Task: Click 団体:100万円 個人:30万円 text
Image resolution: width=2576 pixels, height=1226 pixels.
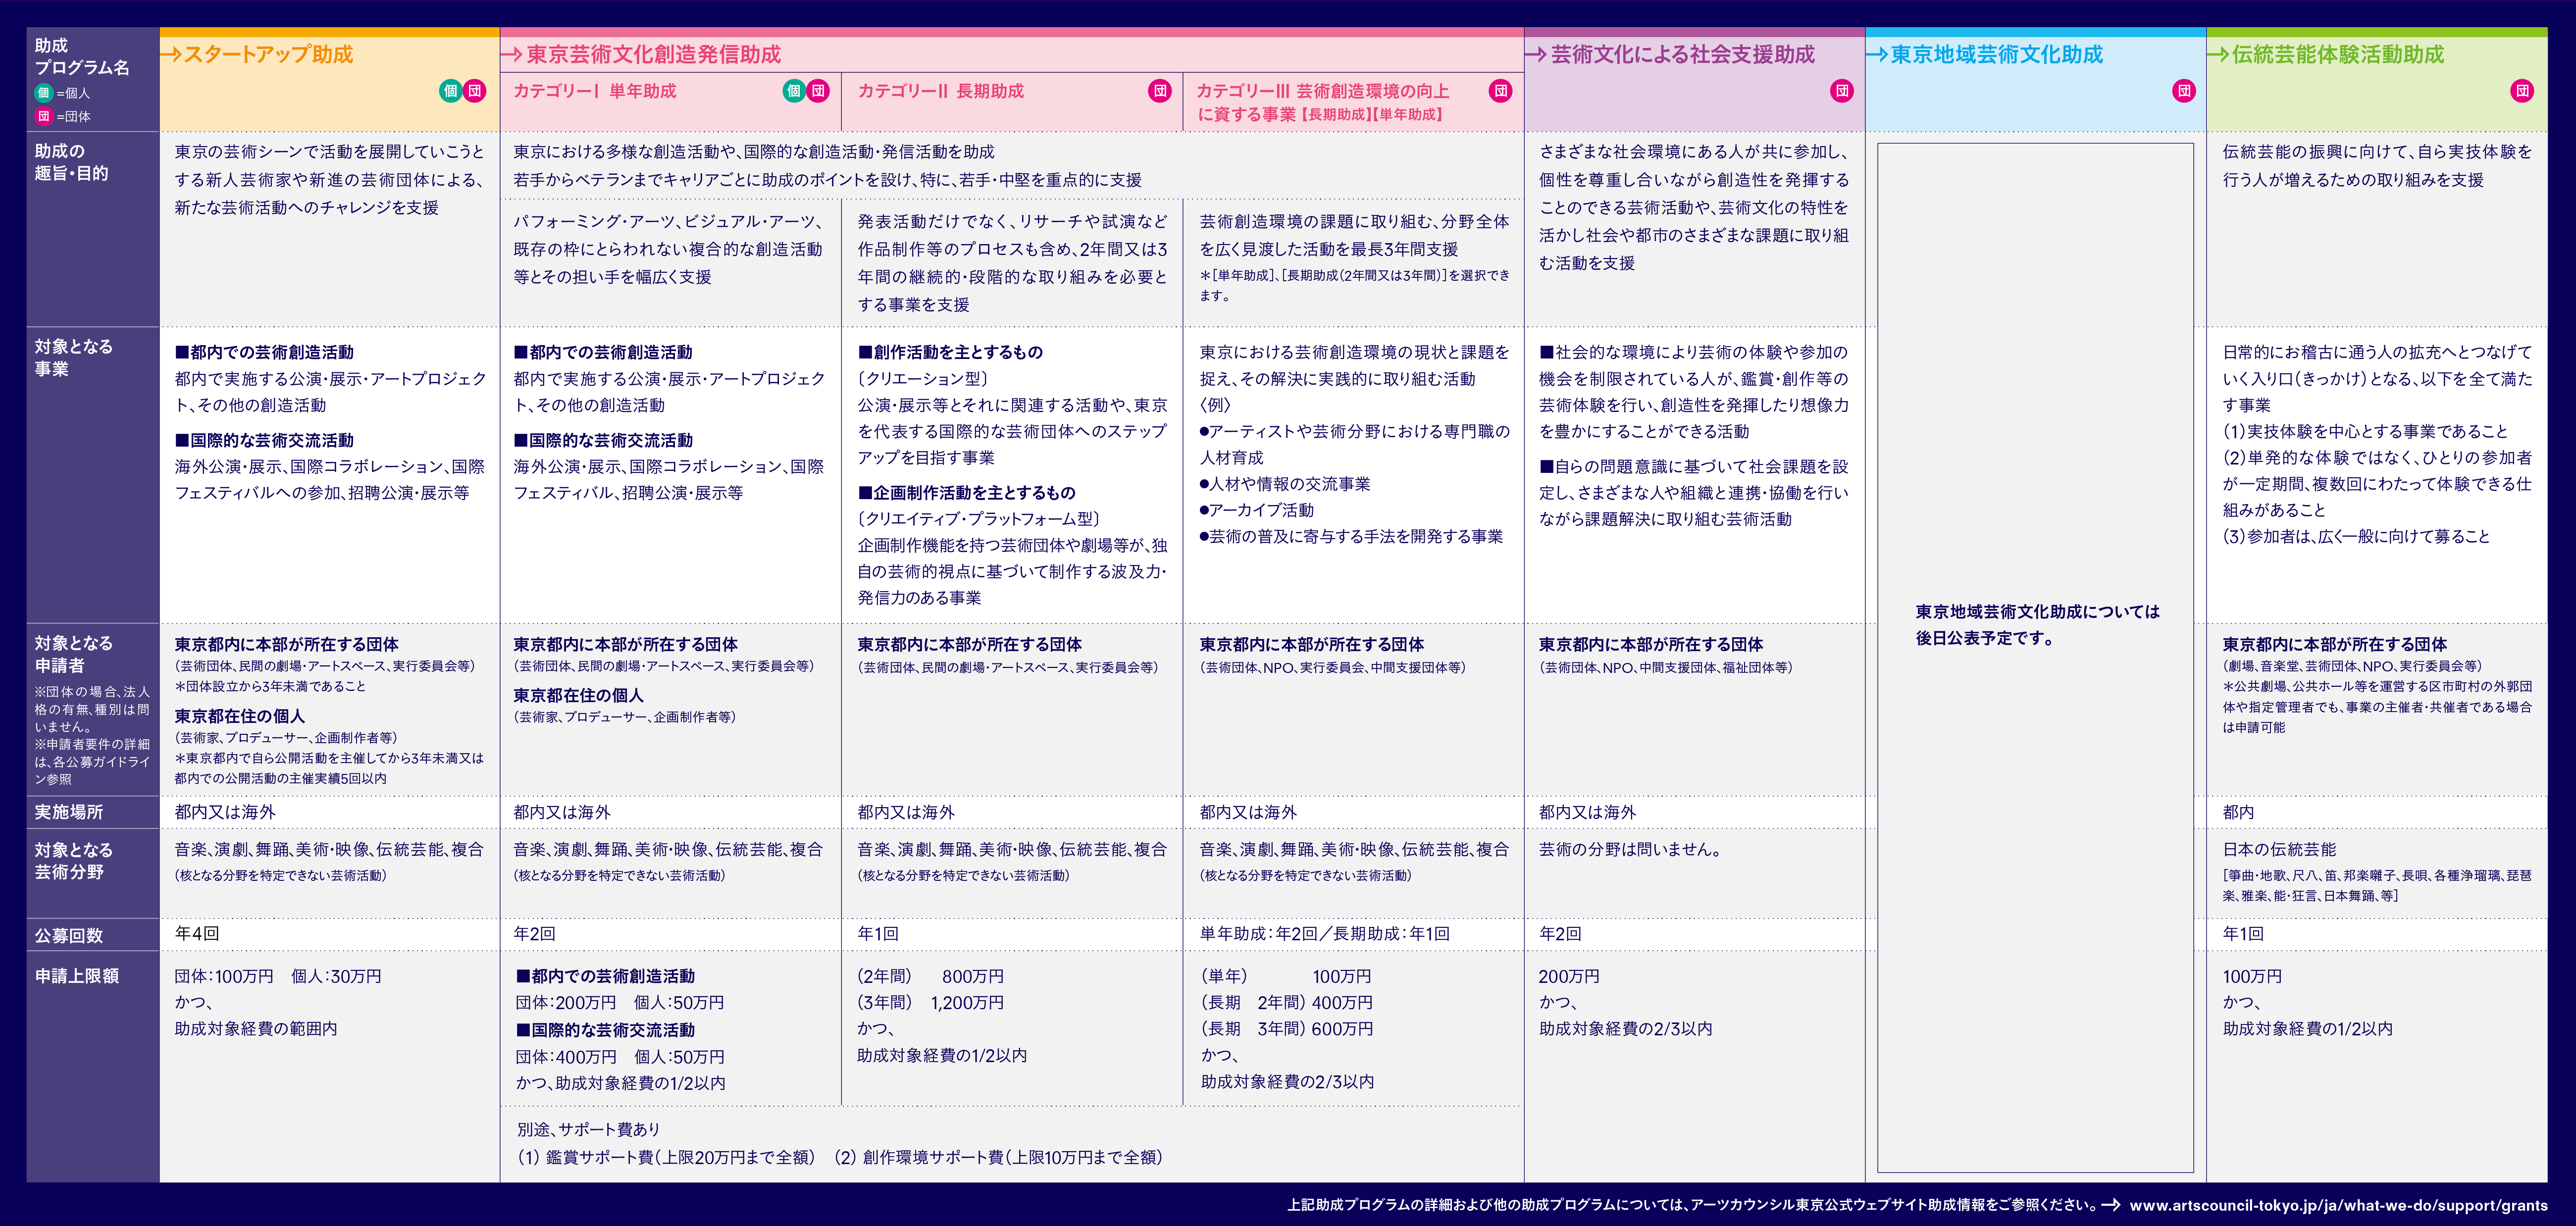Action: pos(278,976)
